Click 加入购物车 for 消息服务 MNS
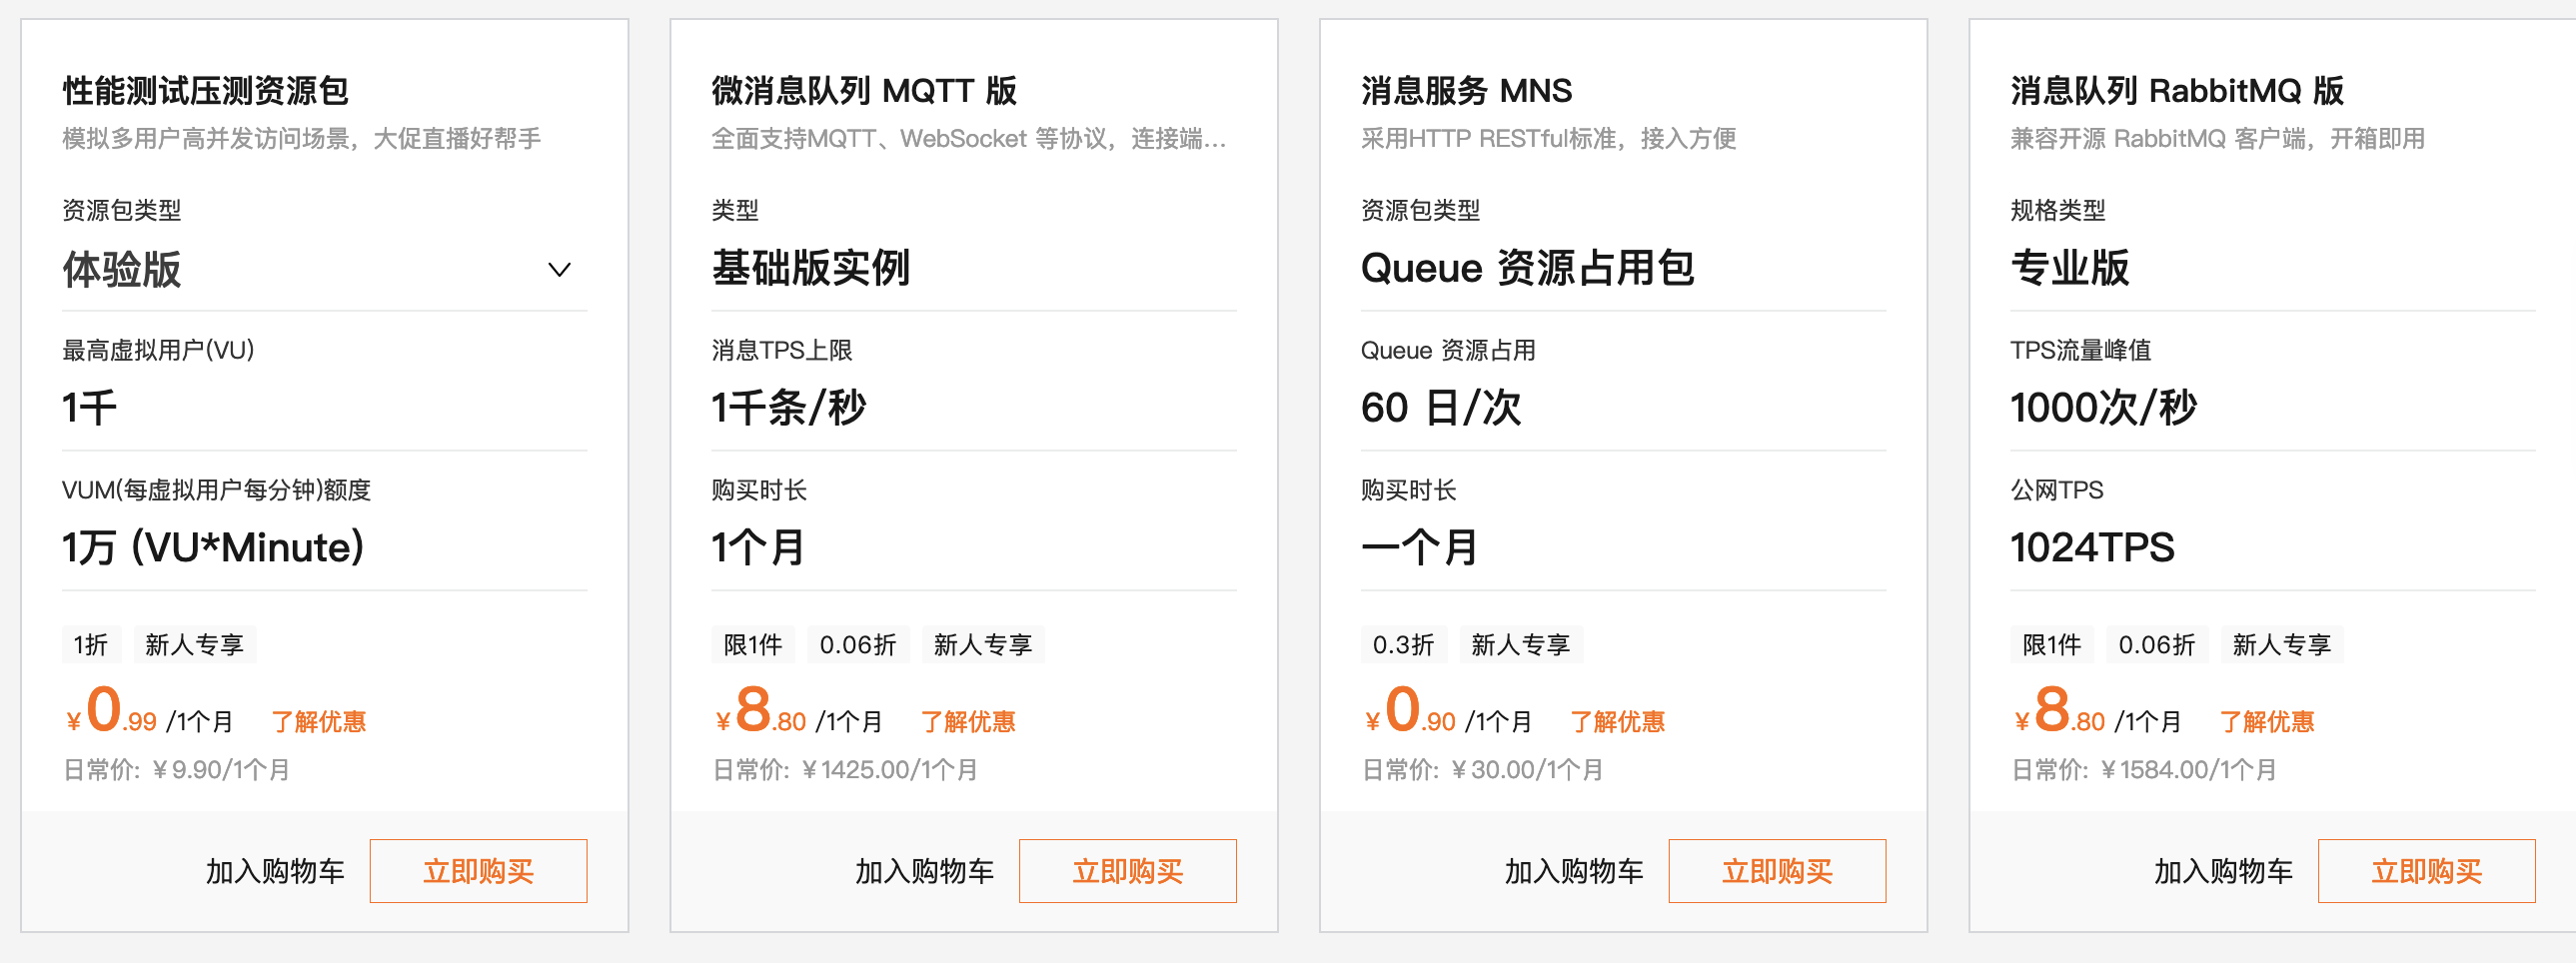The image size is (2576, 963). click(x=1572, y=870)
